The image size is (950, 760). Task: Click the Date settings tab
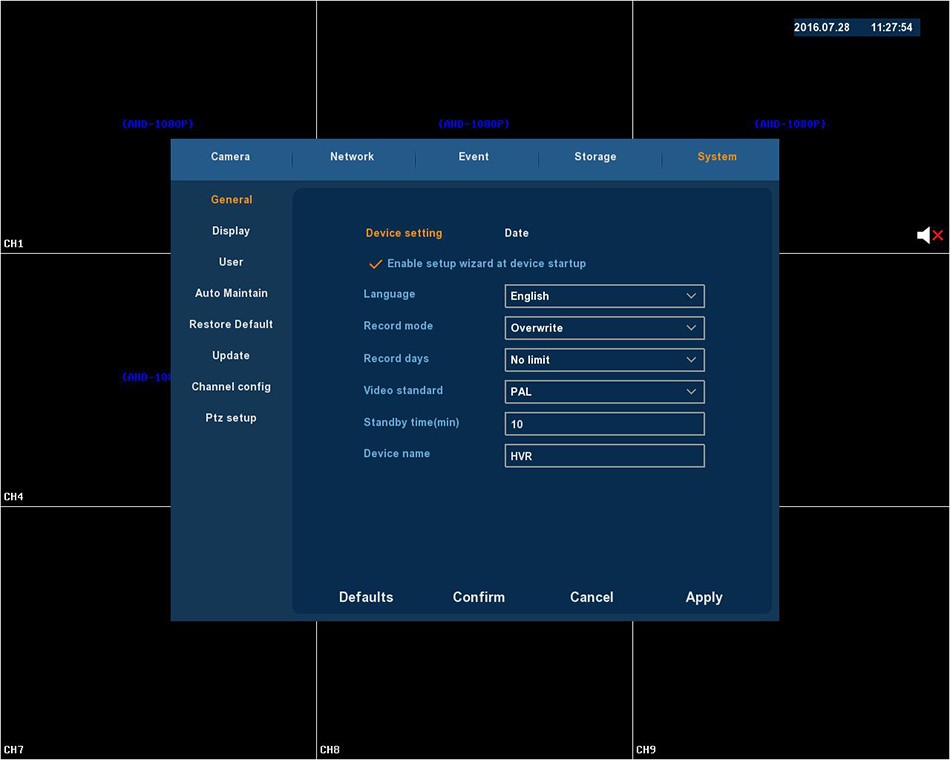tap(516, 233)
